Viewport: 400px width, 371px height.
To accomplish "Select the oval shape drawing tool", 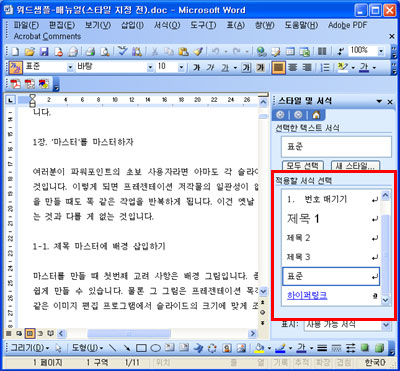I will click(155, 348).
